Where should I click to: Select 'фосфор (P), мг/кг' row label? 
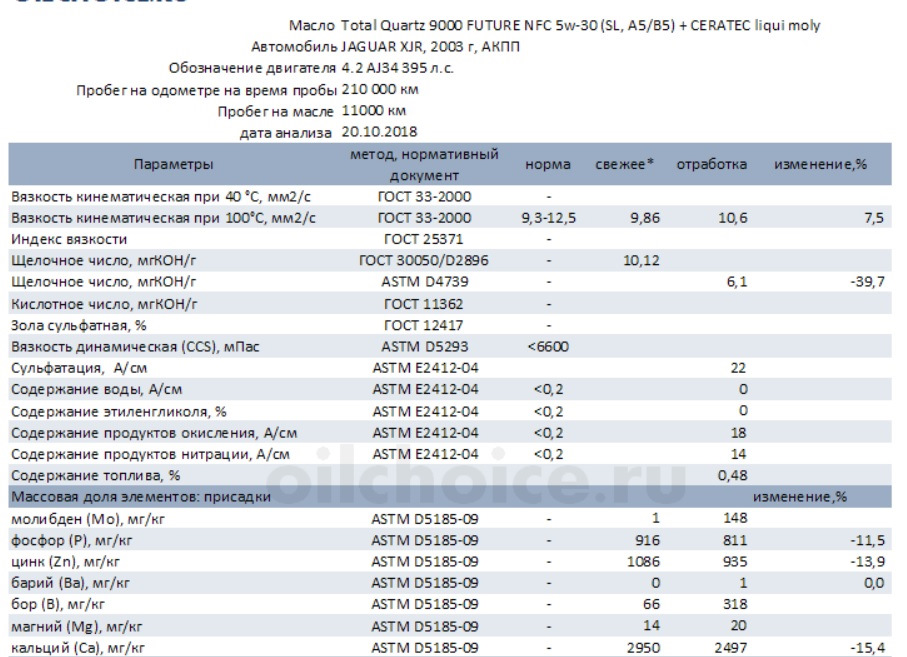pos(72,540)
